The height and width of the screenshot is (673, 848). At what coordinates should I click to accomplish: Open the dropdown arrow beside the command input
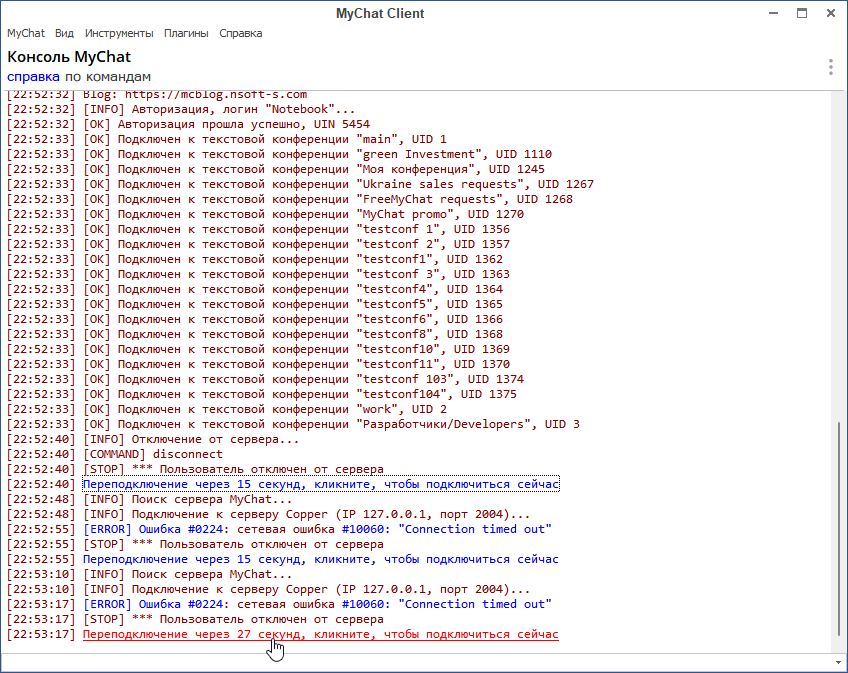coord(838,663)
